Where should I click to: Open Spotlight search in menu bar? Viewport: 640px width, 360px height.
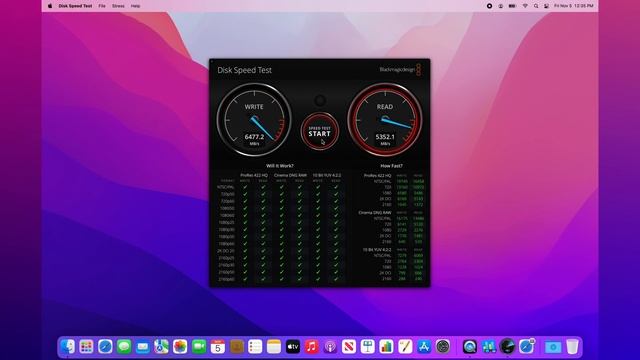[x=536, y=6]
